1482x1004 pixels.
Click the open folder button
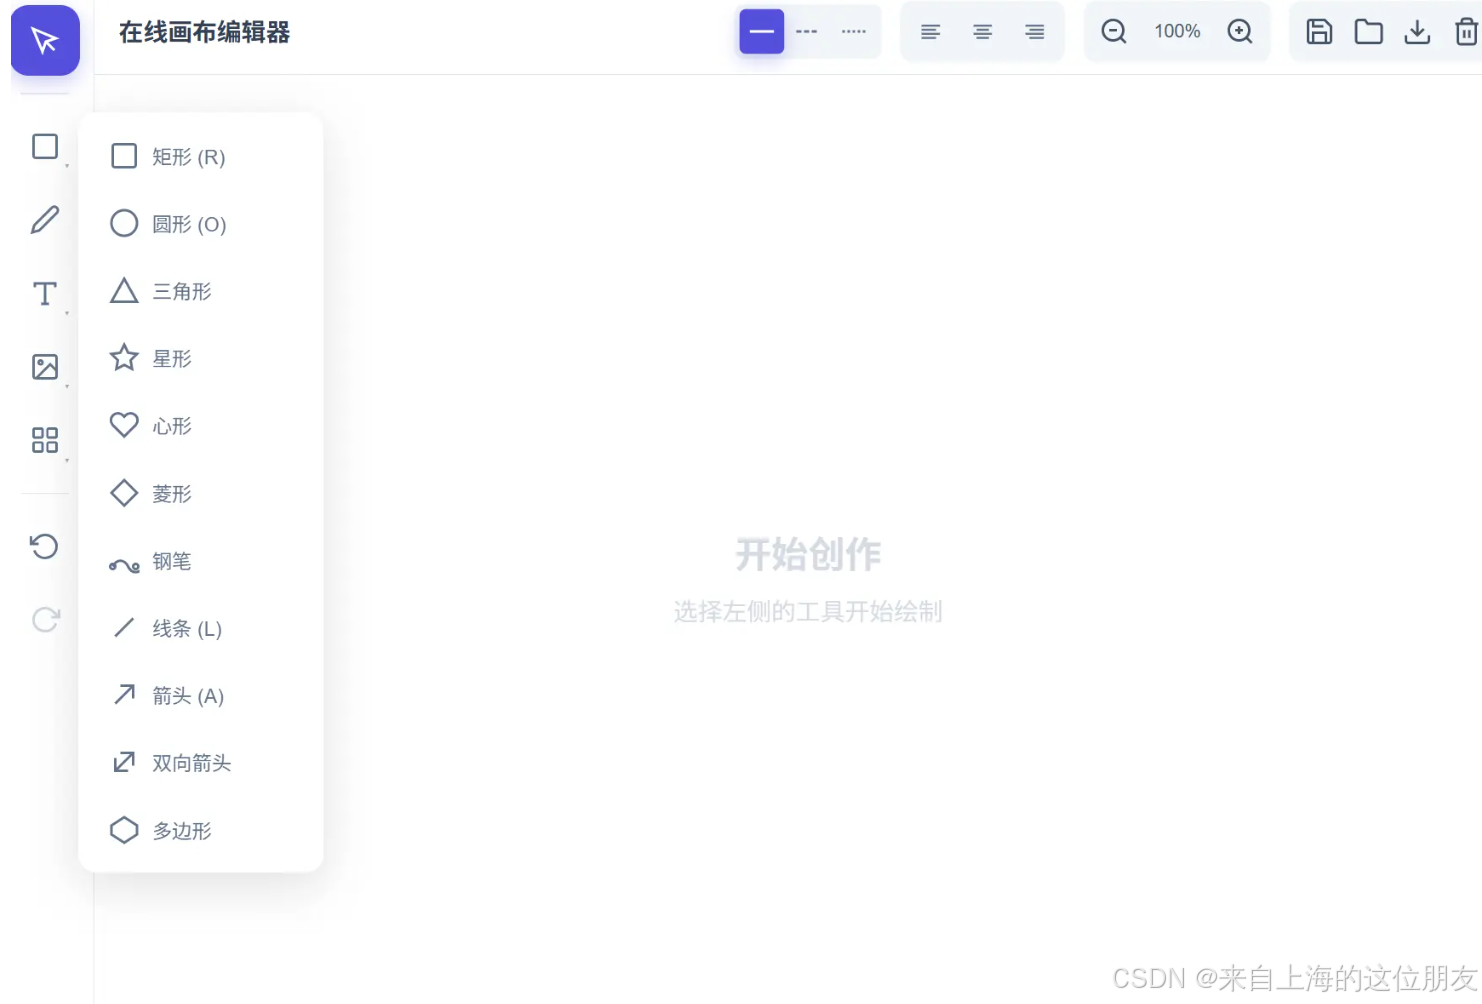[1368, 31]
